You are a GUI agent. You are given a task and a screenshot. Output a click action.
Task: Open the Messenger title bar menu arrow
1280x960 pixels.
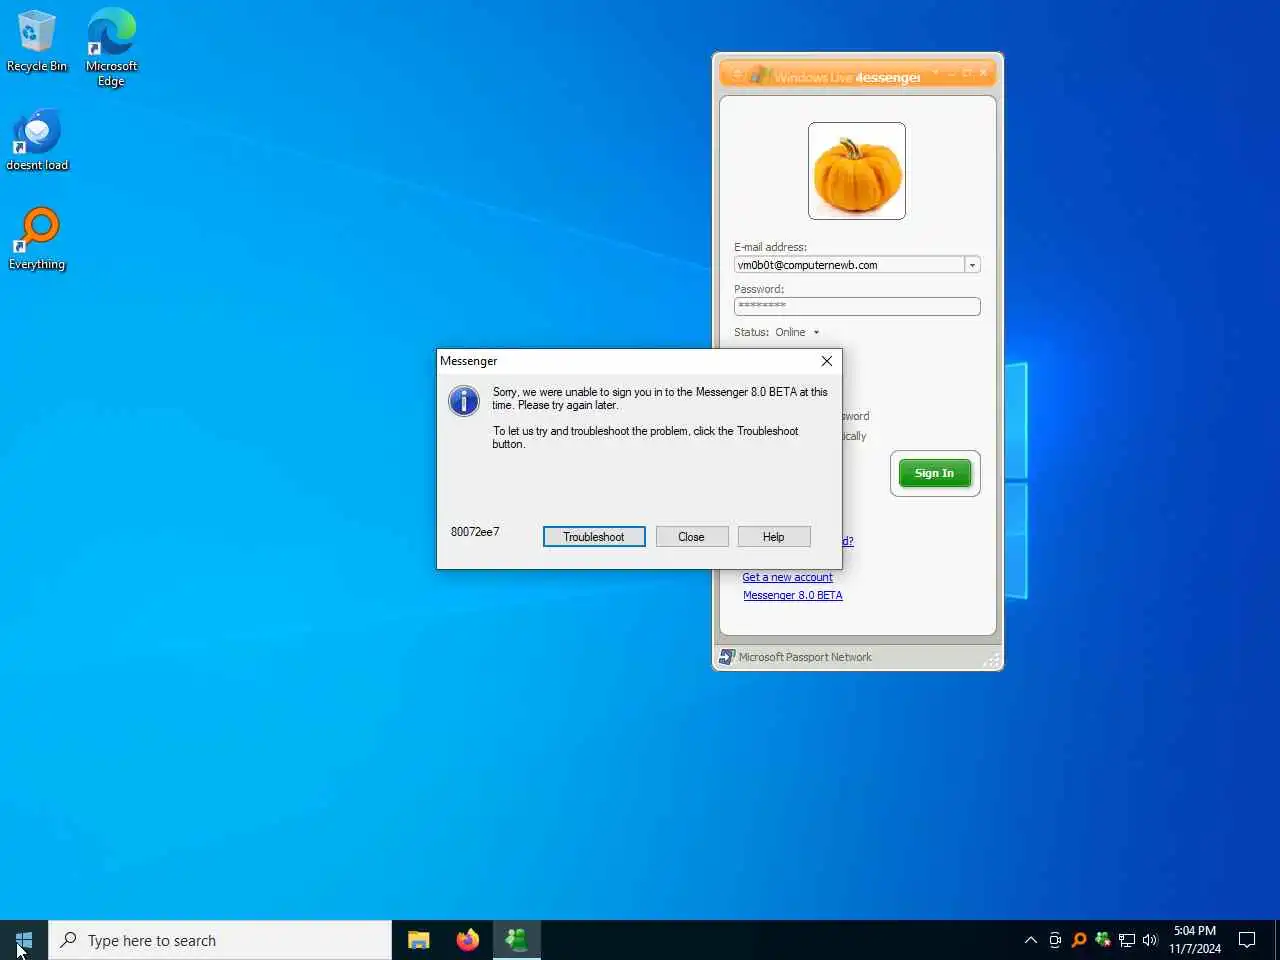coord(935,72)
